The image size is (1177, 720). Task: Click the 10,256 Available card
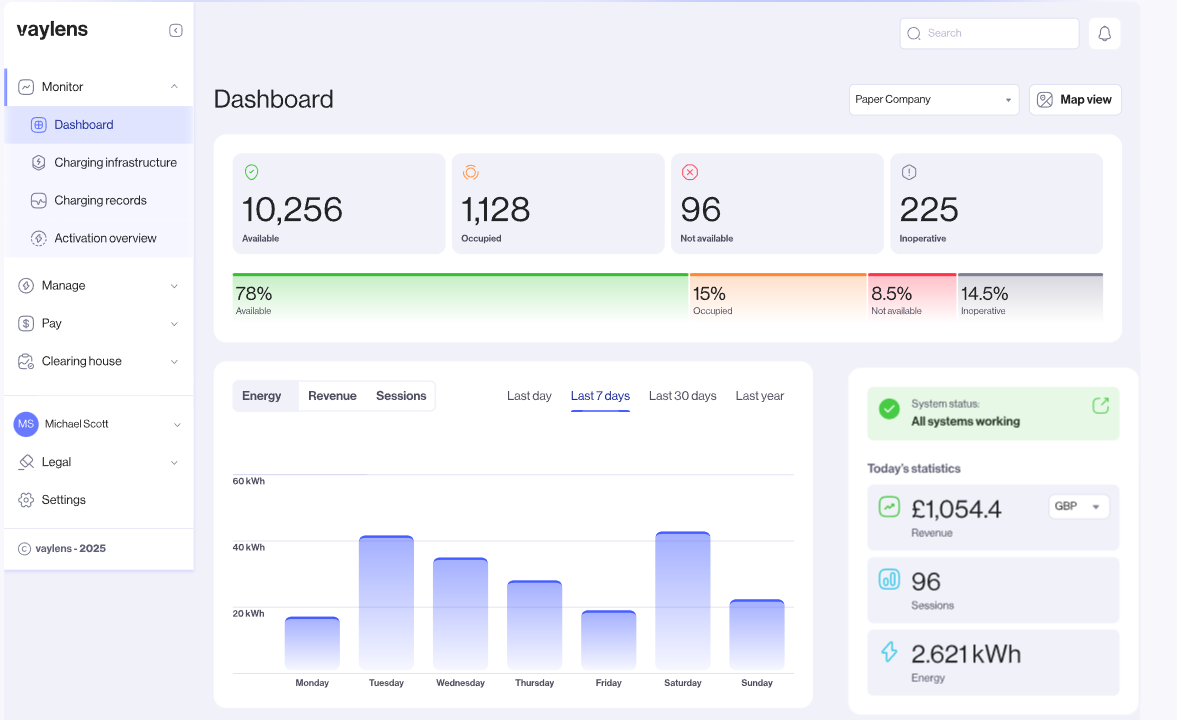coord(339,203)
